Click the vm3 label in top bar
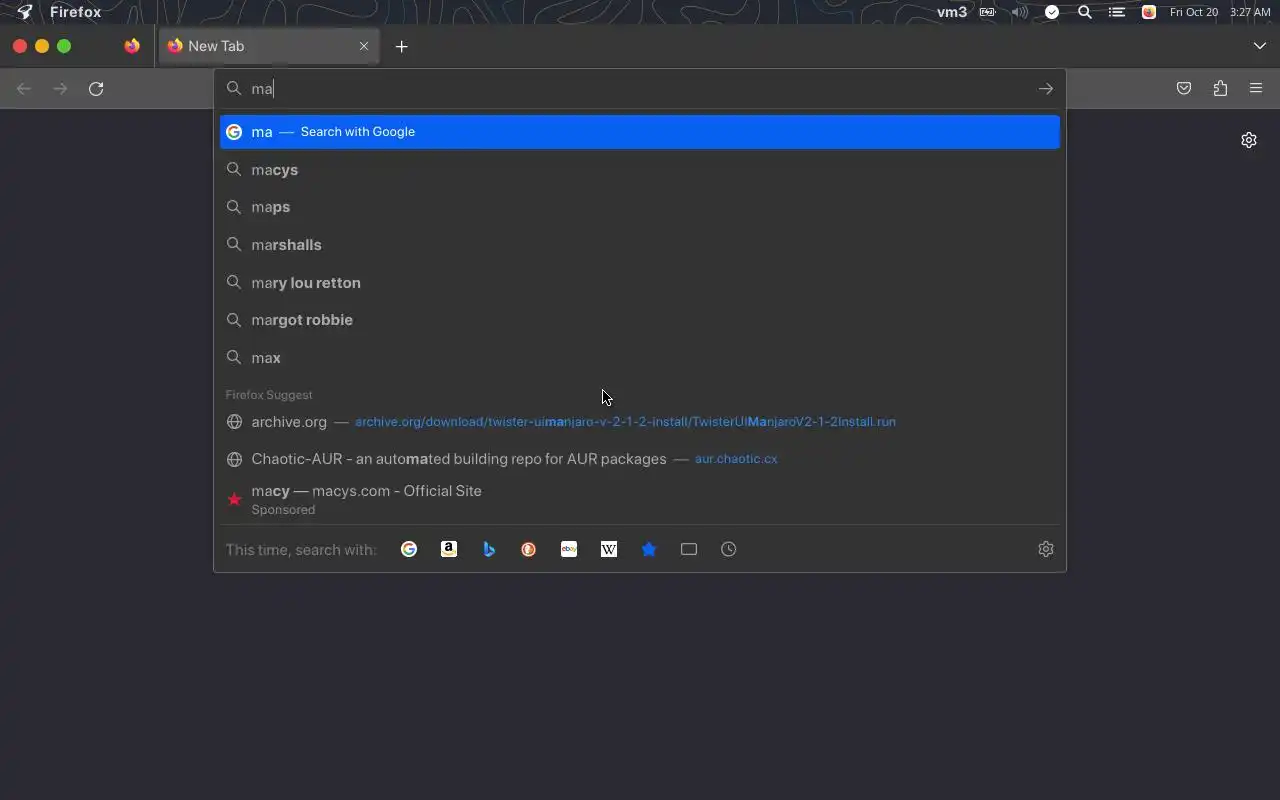Screen dimensions: 1280x800 [952, 12]
